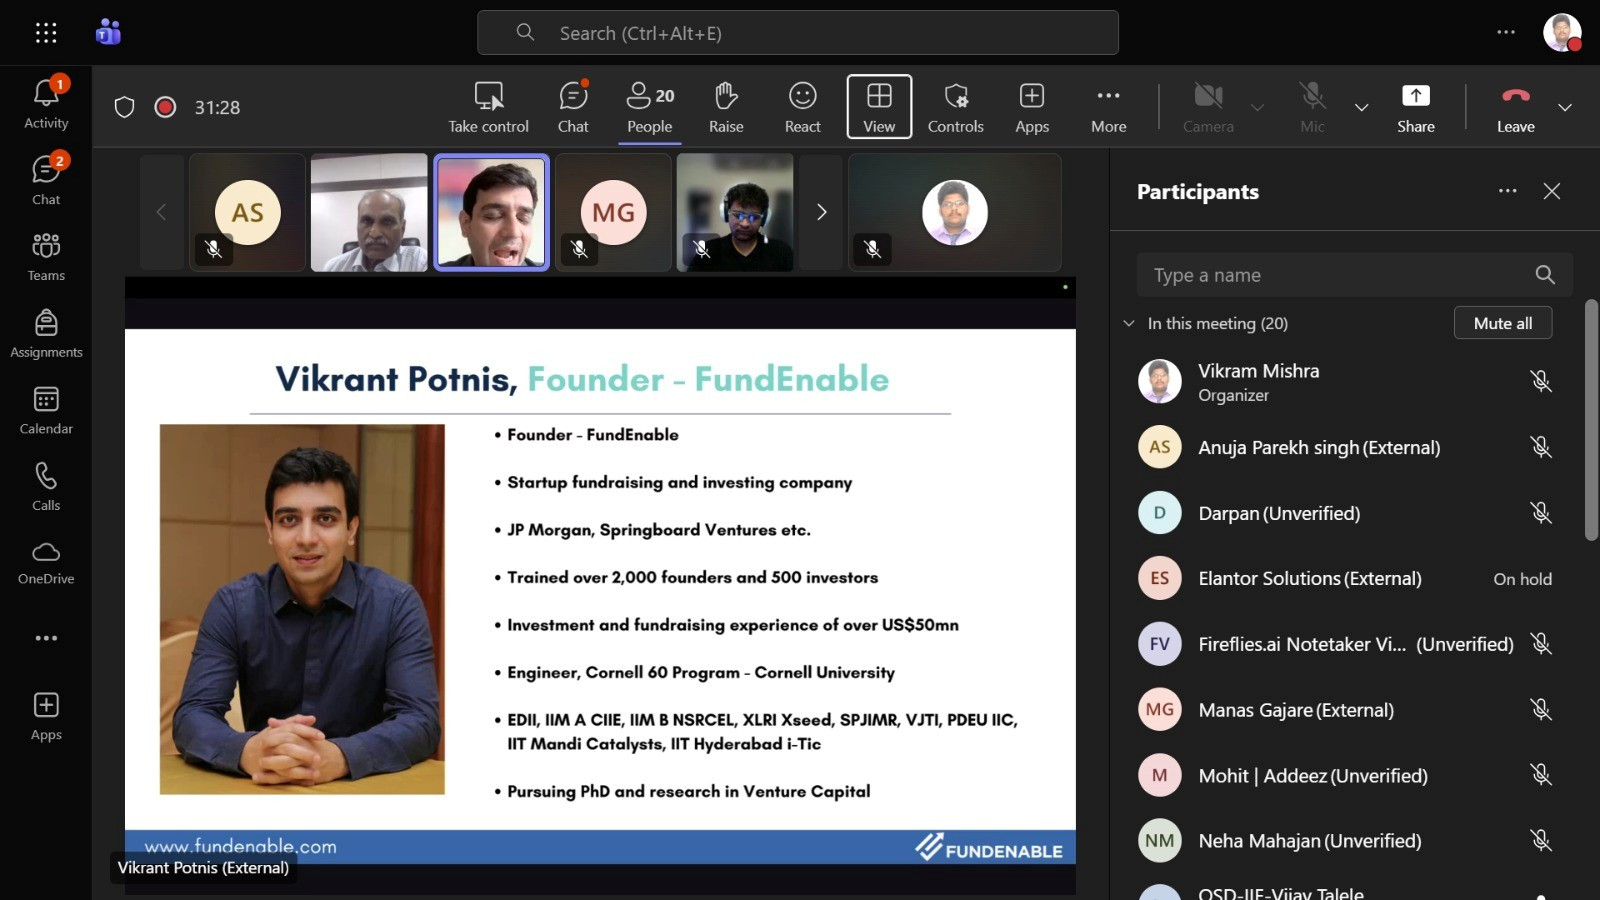The image size is (1600, 900).
Task: Open the meeting Chat panel
Action: (573, 107)
